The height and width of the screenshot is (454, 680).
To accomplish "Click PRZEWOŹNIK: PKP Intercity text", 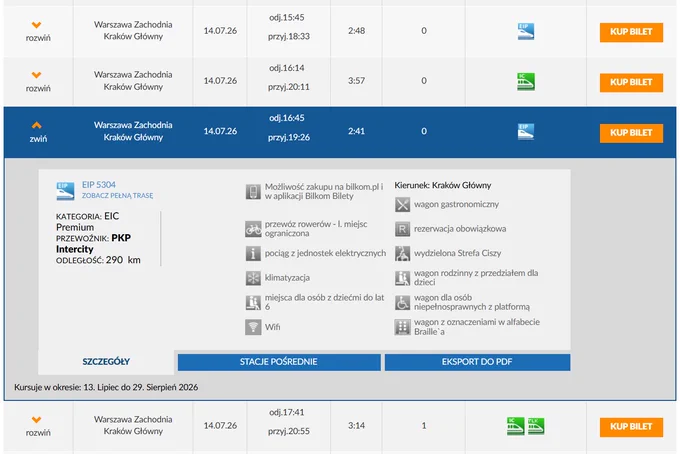I will pos(93,244).
